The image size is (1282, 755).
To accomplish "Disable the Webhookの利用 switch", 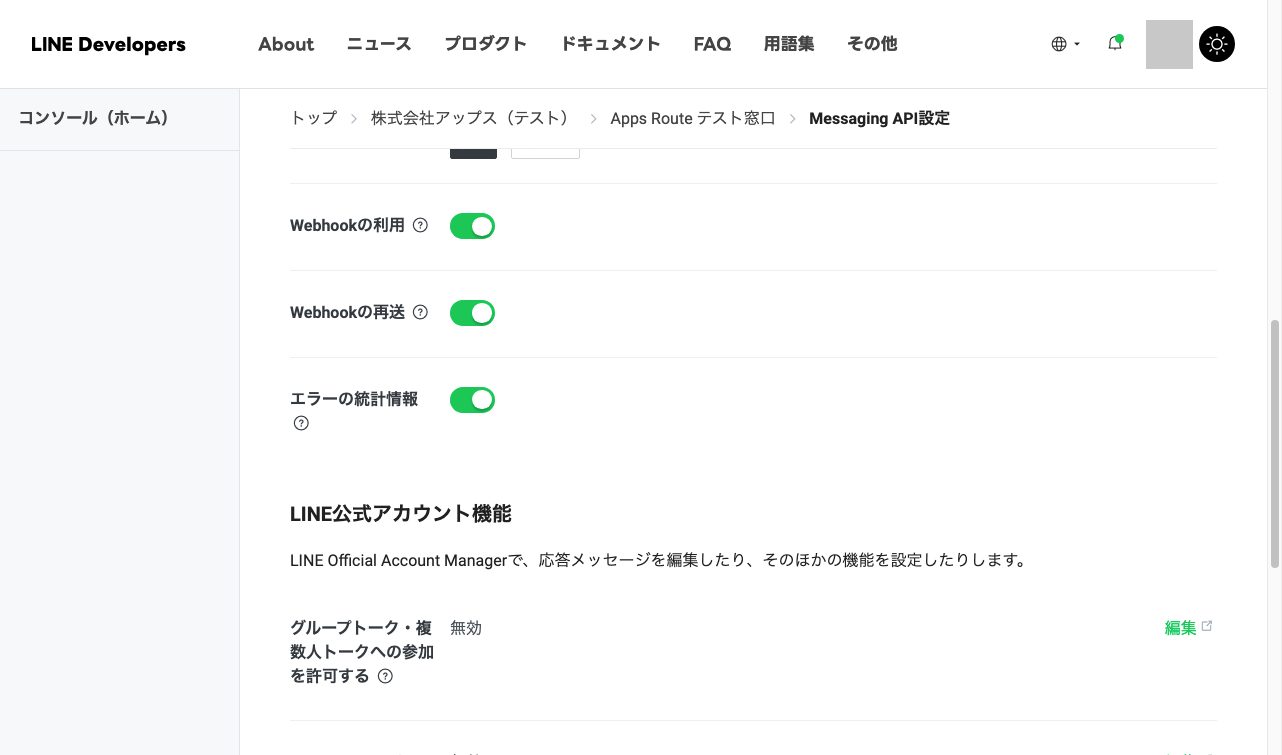I will 472,226.
